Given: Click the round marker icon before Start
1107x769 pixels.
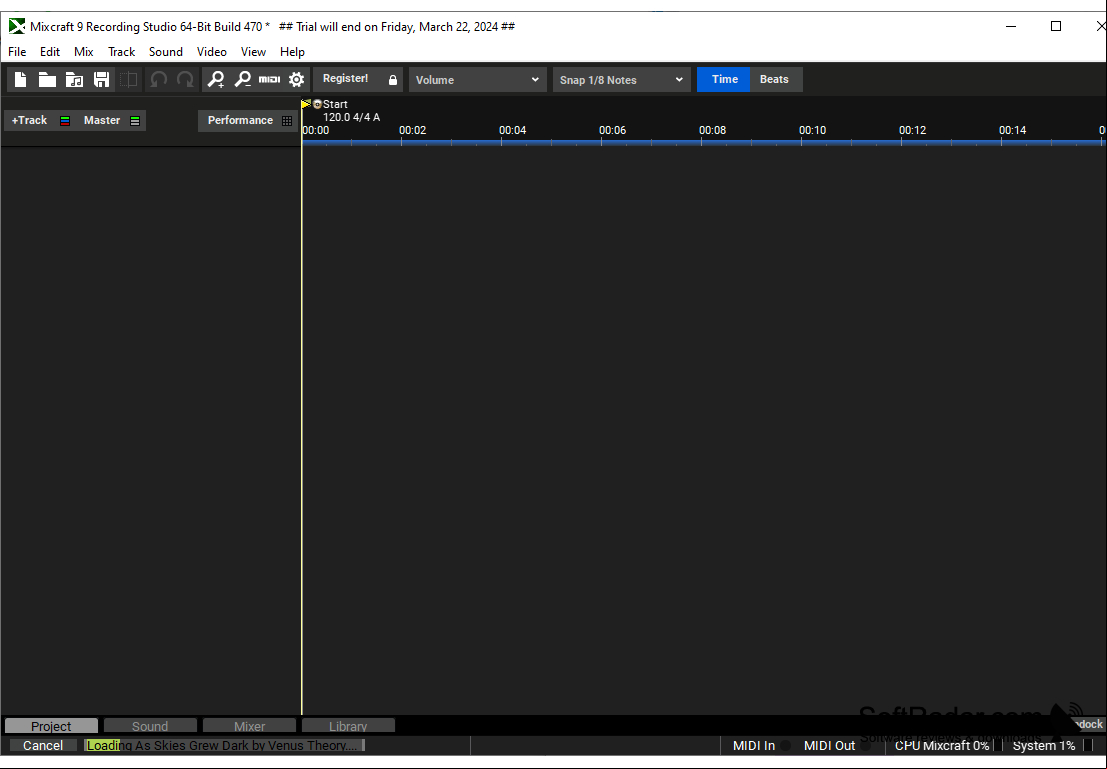Looking at the screenshot, I should click(x=317, y=105).
